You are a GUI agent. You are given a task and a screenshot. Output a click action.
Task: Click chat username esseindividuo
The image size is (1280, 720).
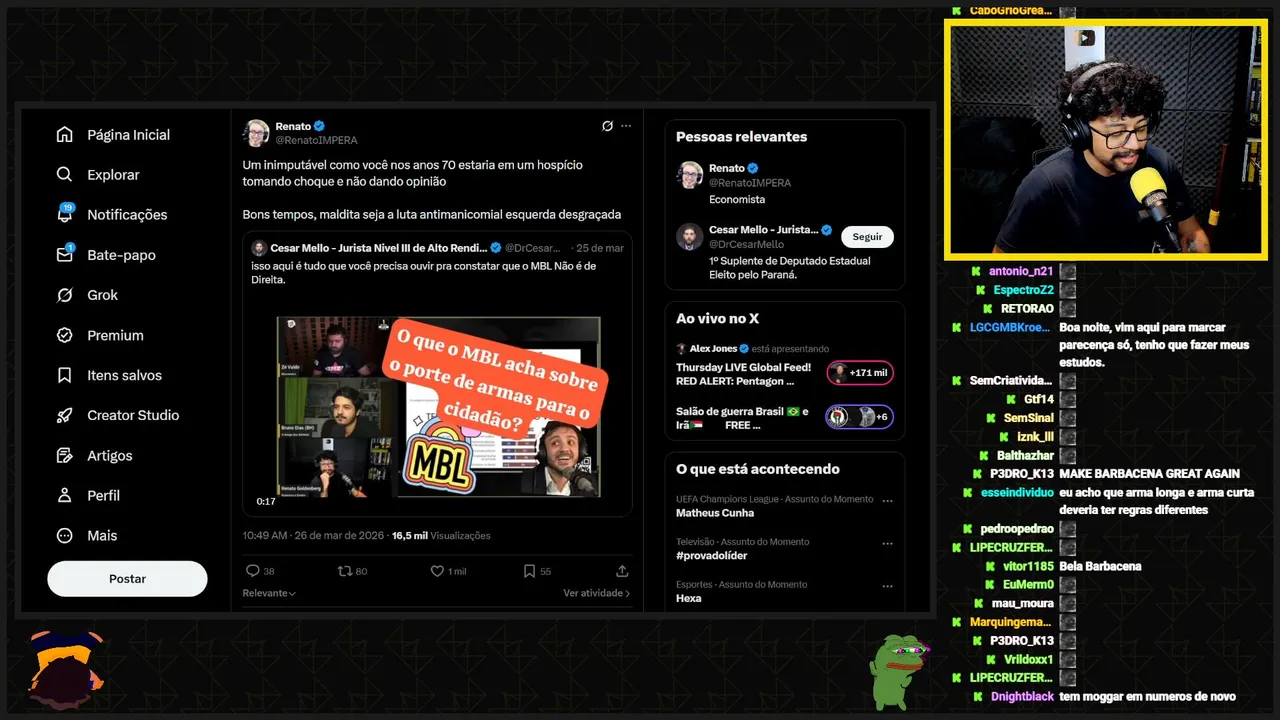click(x=1016, y=493)
